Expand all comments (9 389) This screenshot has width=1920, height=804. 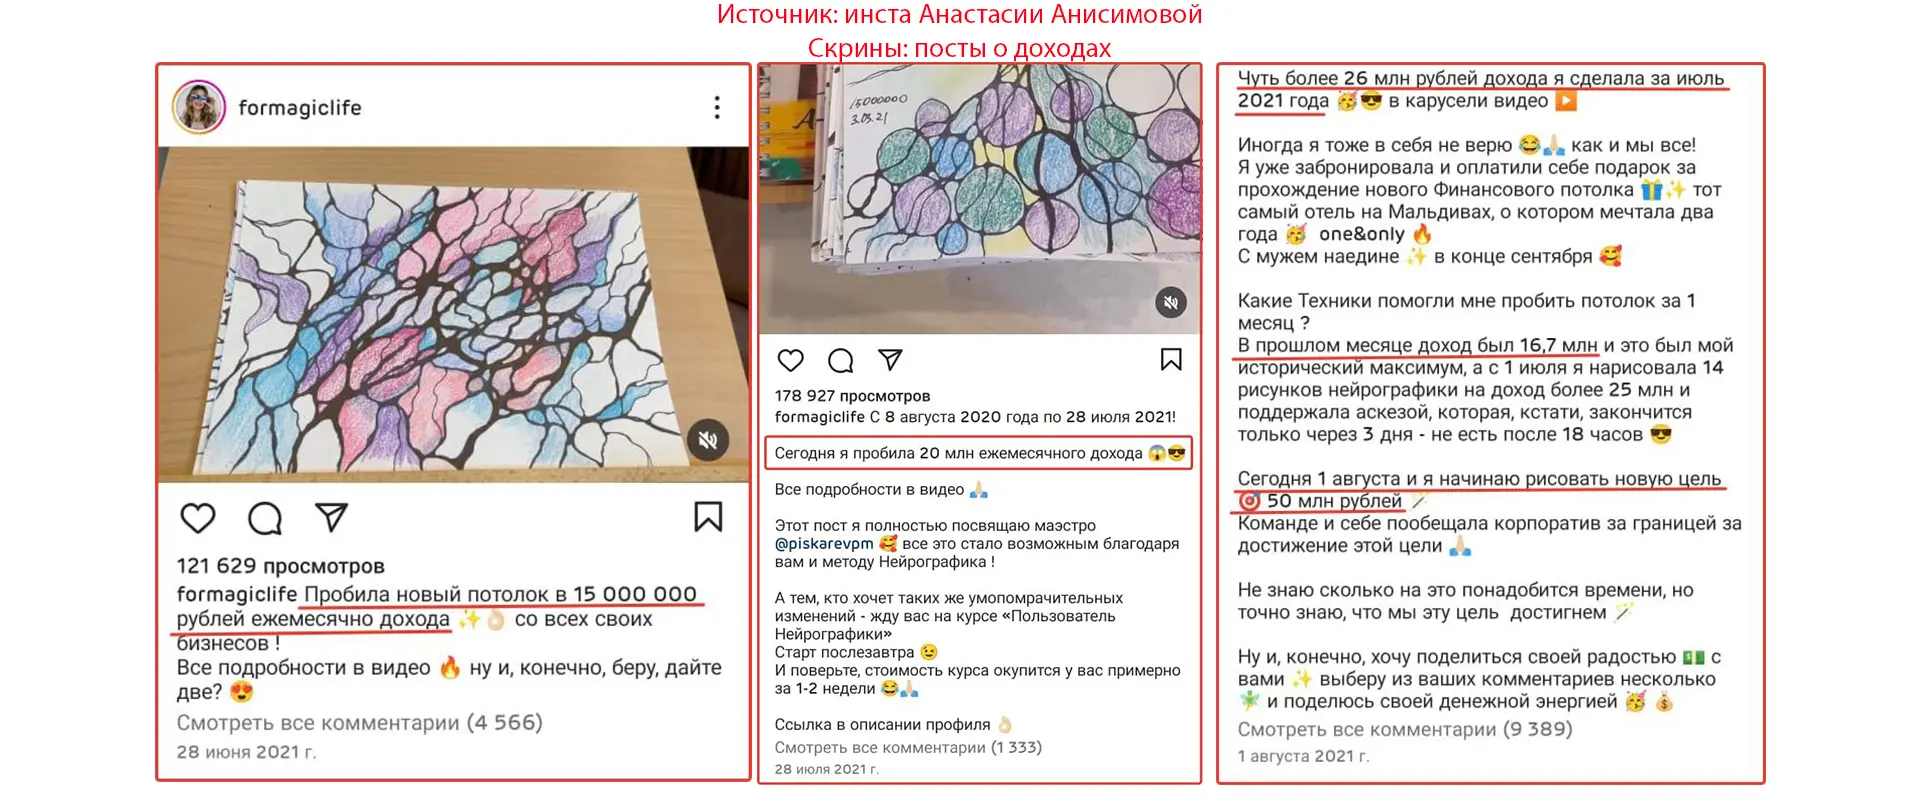tap(1405, 729)
